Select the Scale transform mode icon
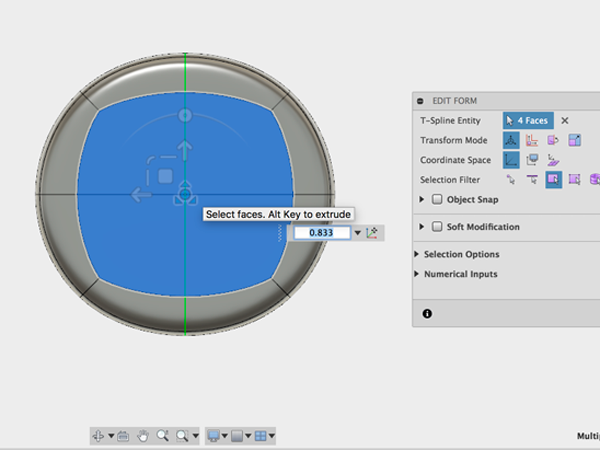The image size is (600, 450). [574, 140]
